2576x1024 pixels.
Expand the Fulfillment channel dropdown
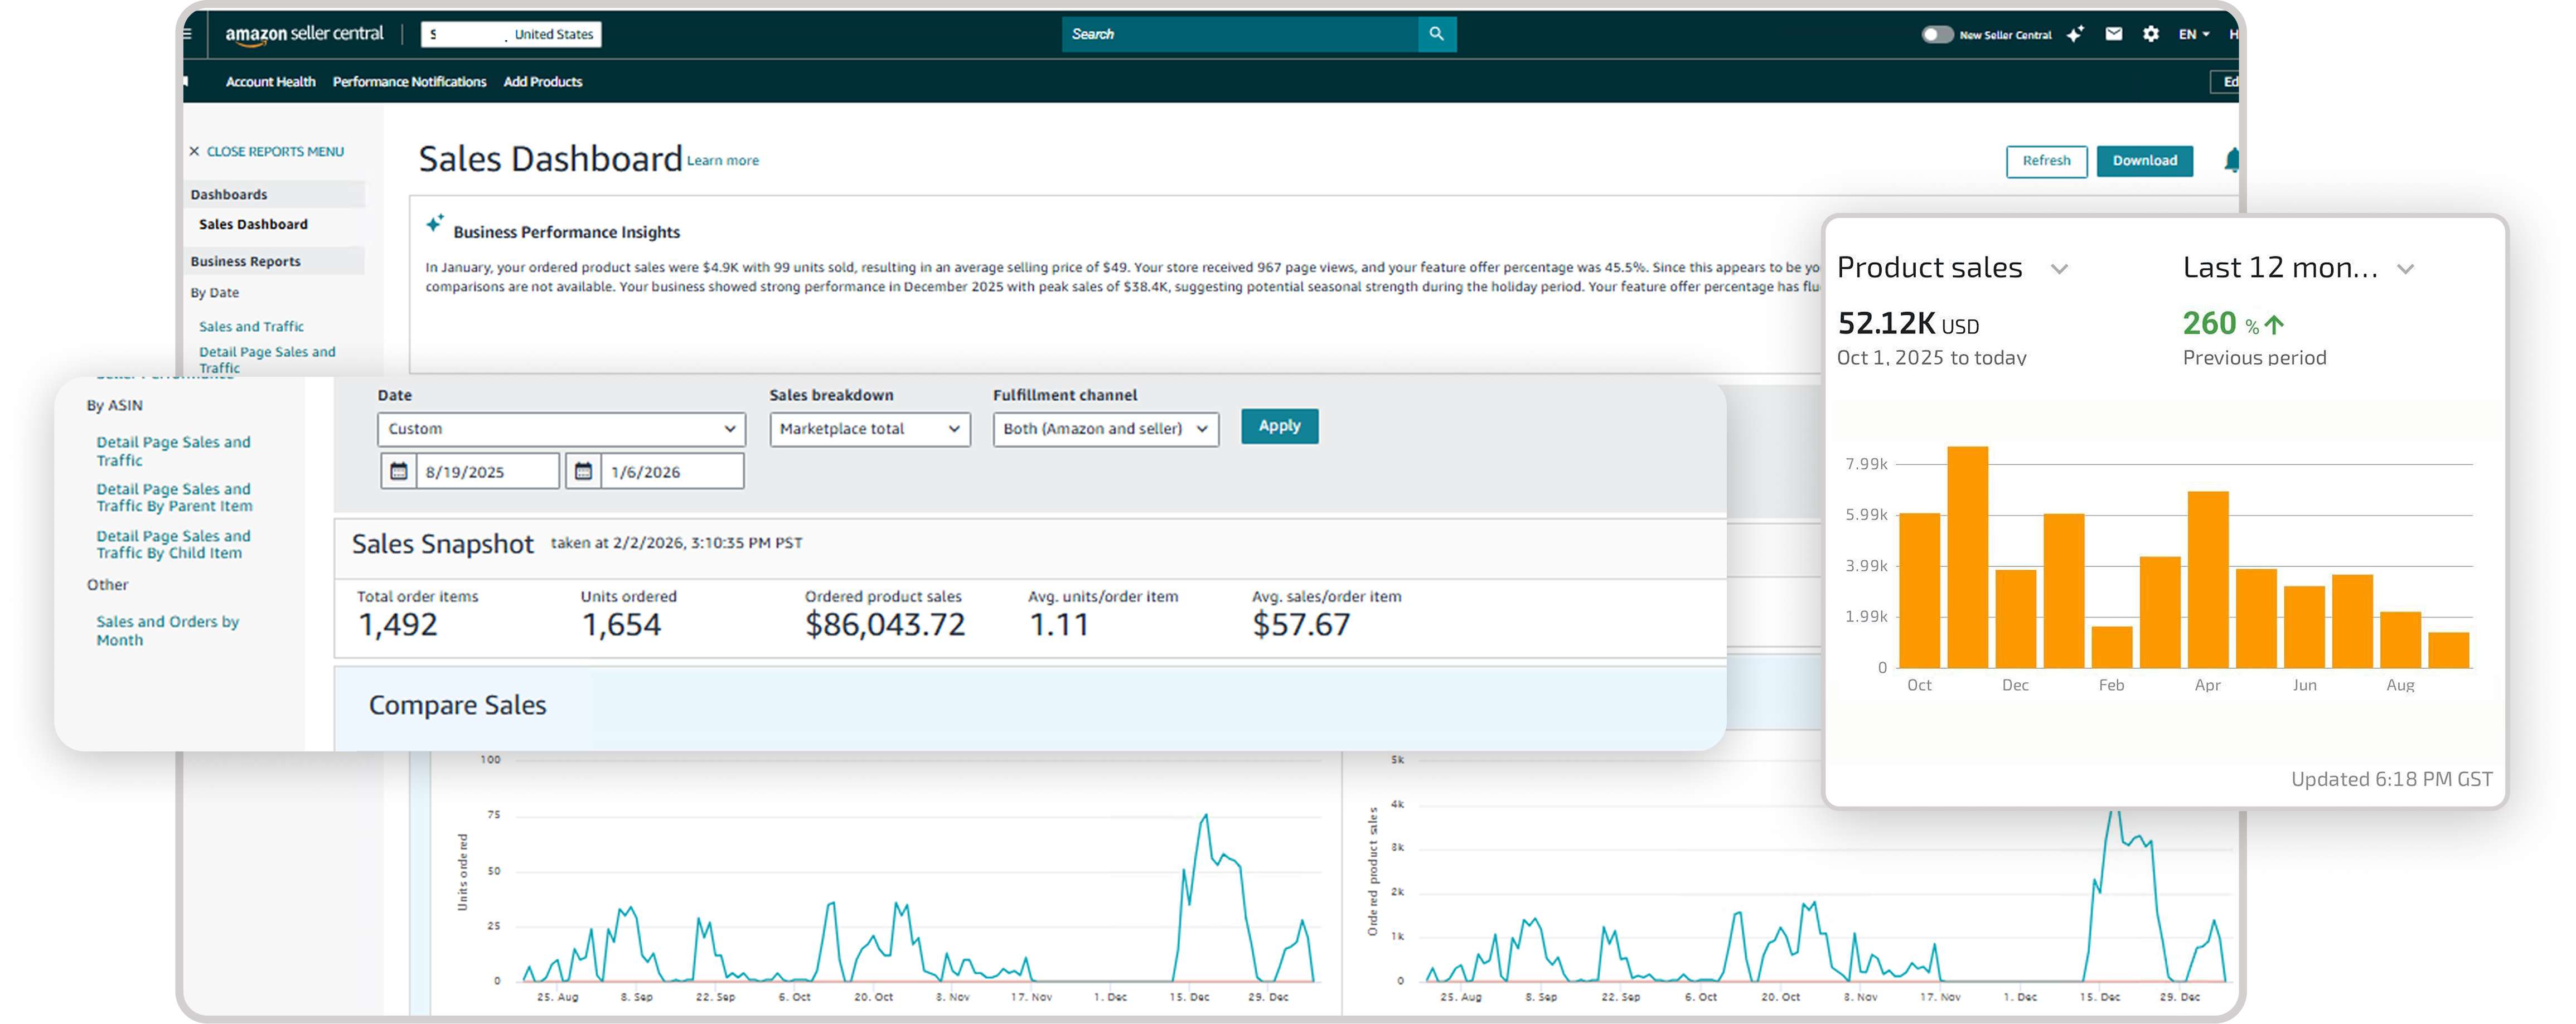pos(1104,429)
